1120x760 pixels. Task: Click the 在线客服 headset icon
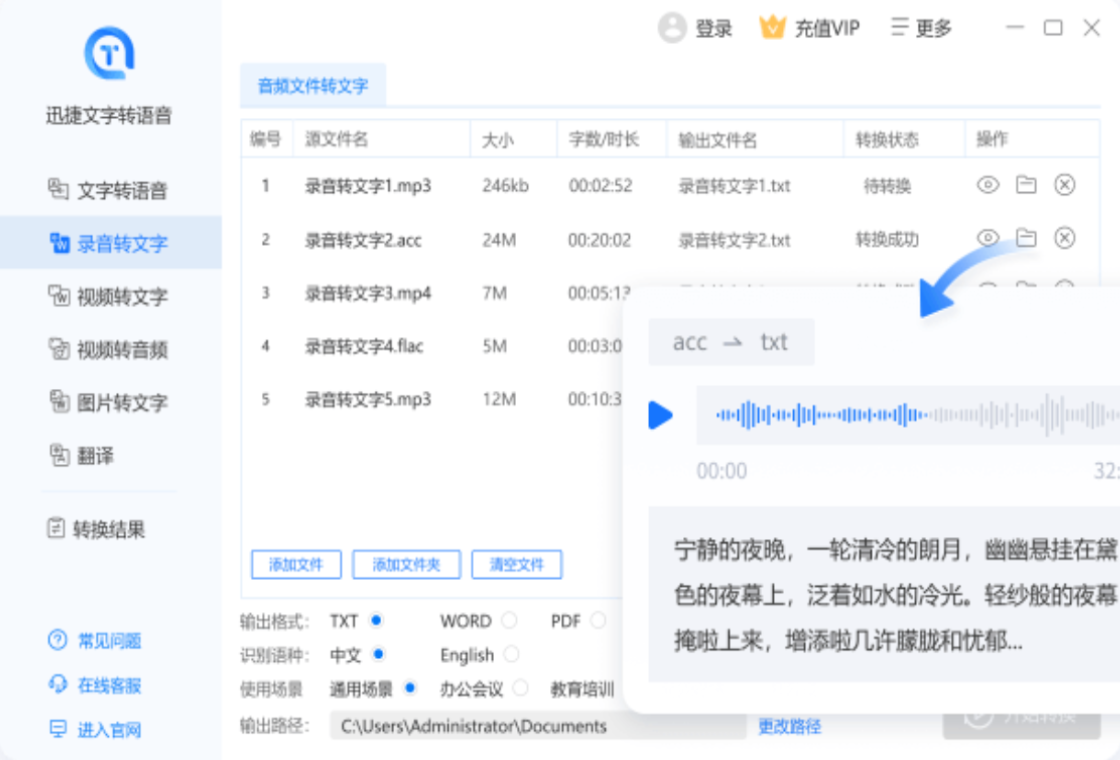click(58, 684)
